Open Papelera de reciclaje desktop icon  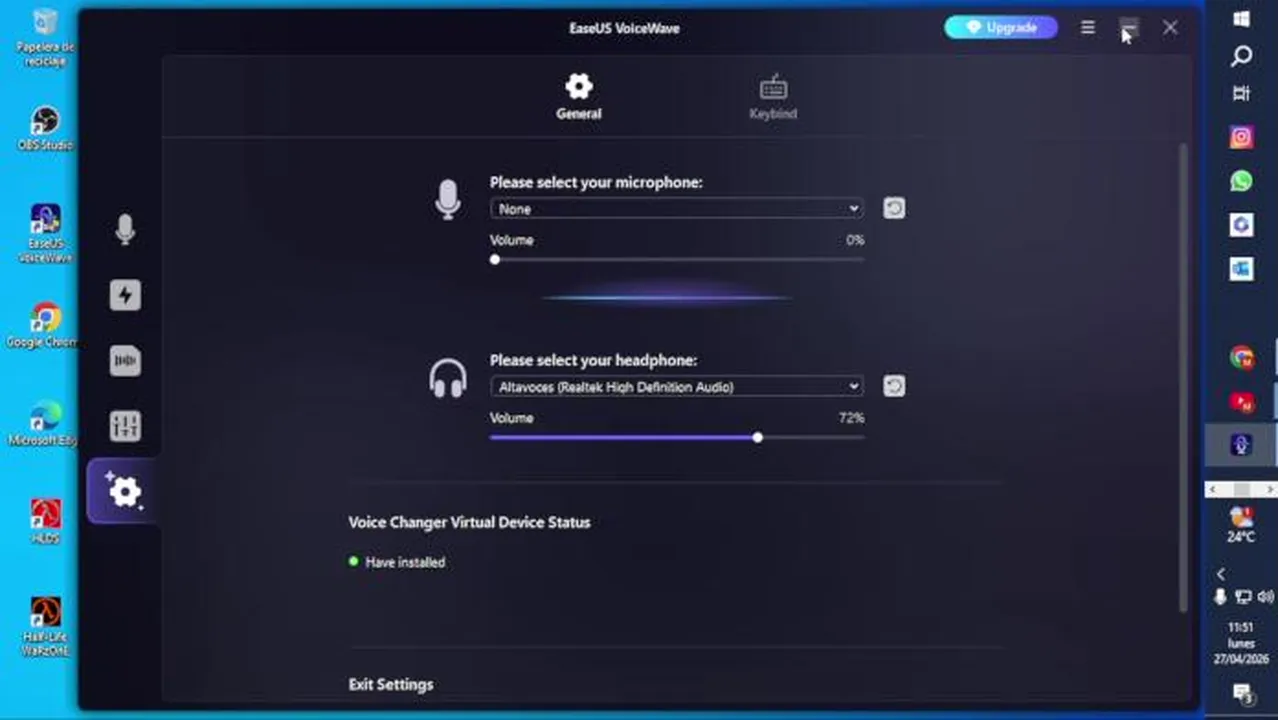(45, 38)
